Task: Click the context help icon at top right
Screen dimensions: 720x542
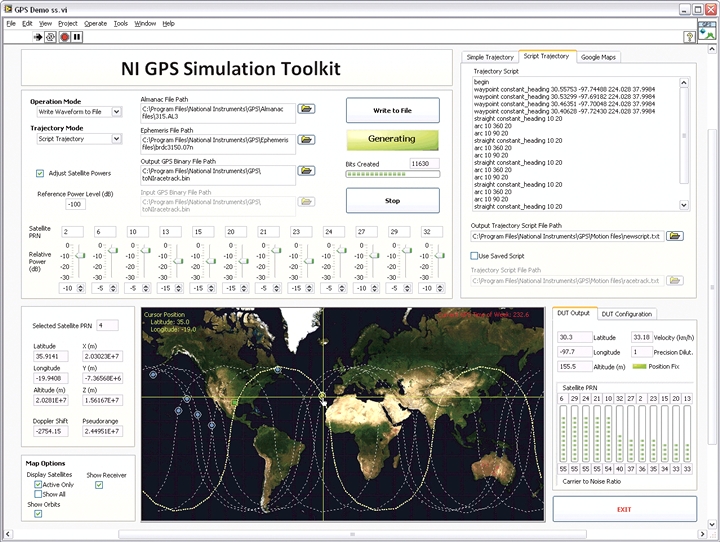Action: (x=690, y=36)
